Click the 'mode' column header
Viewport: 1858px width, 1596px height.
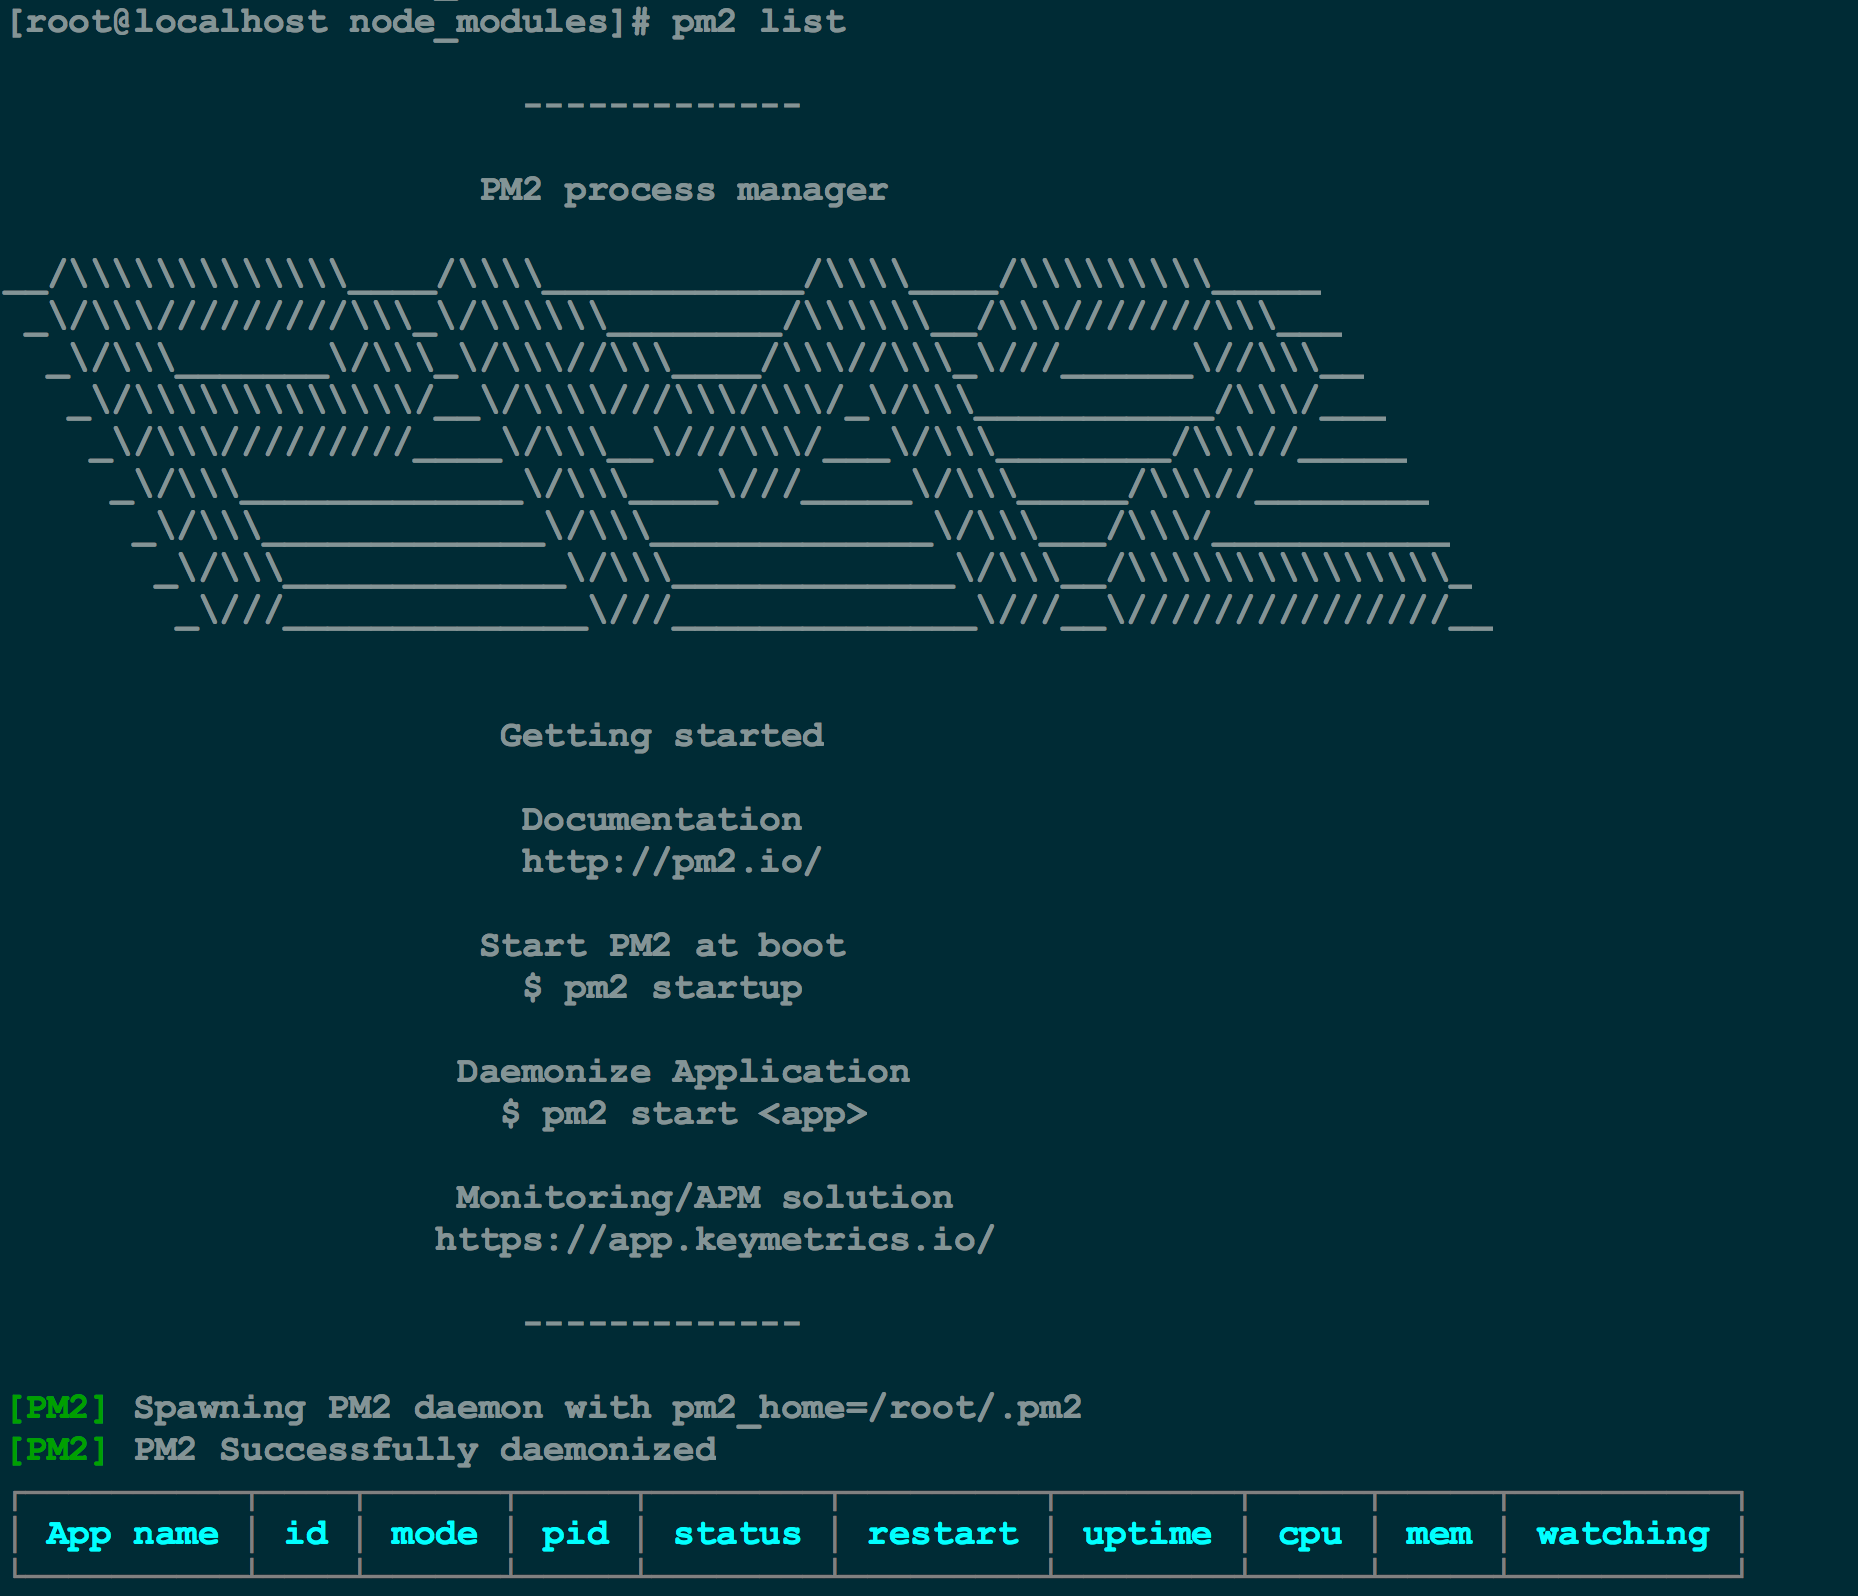(x=434, y=1534)
